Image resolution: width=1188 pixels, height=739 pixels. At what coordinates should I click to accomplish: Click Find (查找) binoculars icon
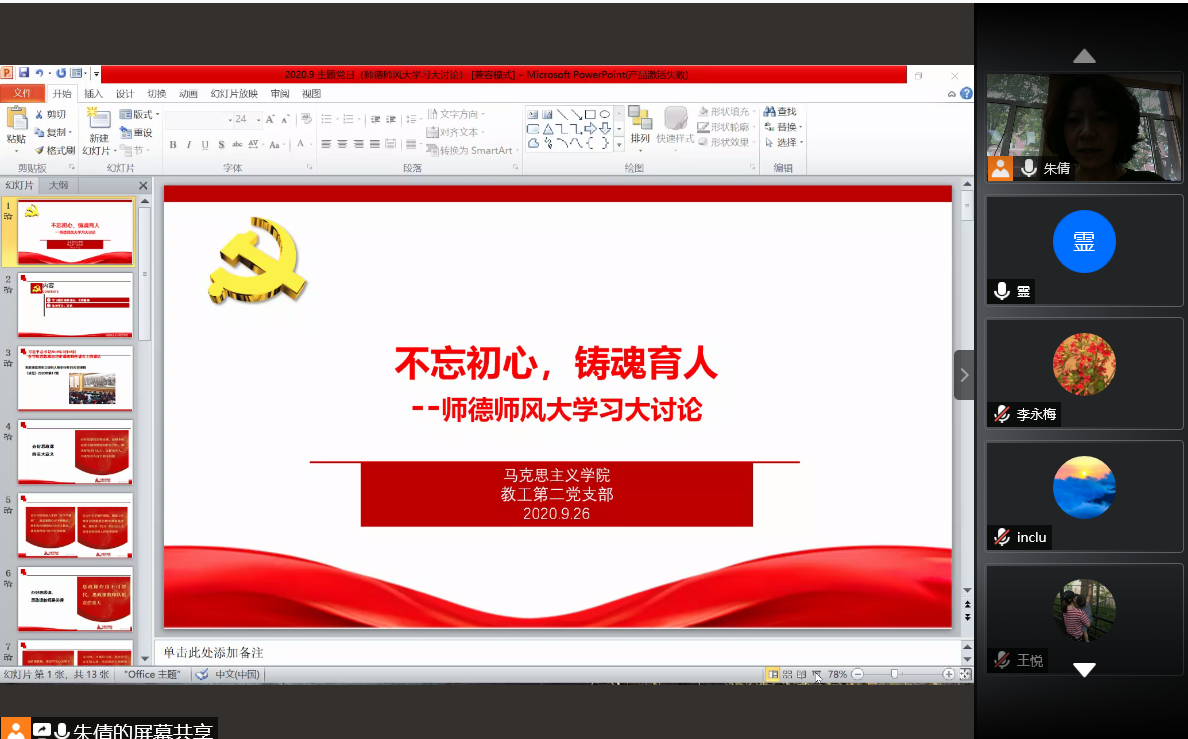[x=770, y=111]
